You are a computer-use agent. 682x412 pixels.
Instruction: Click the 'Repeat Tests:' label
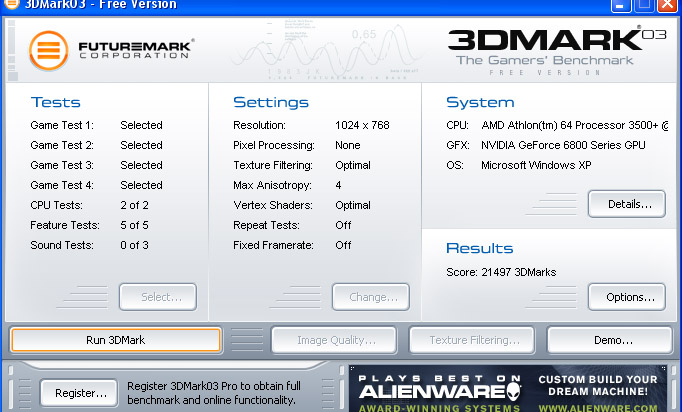point(267,225)
